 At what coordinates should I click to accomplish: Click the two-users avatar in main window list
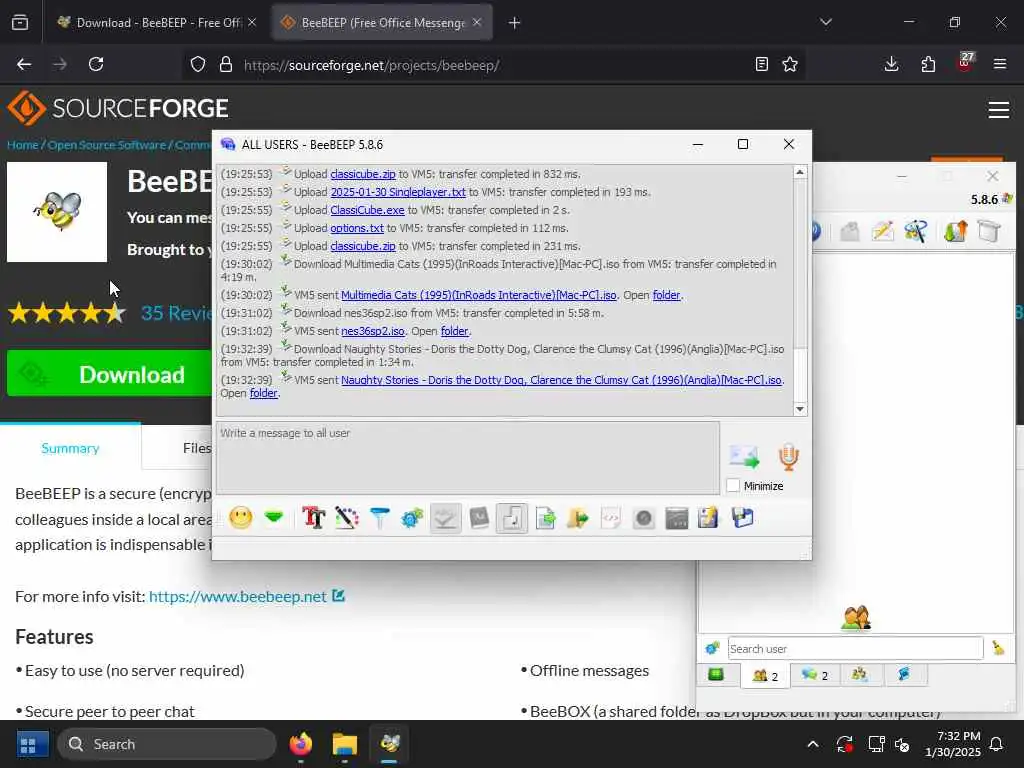(856, 618)
